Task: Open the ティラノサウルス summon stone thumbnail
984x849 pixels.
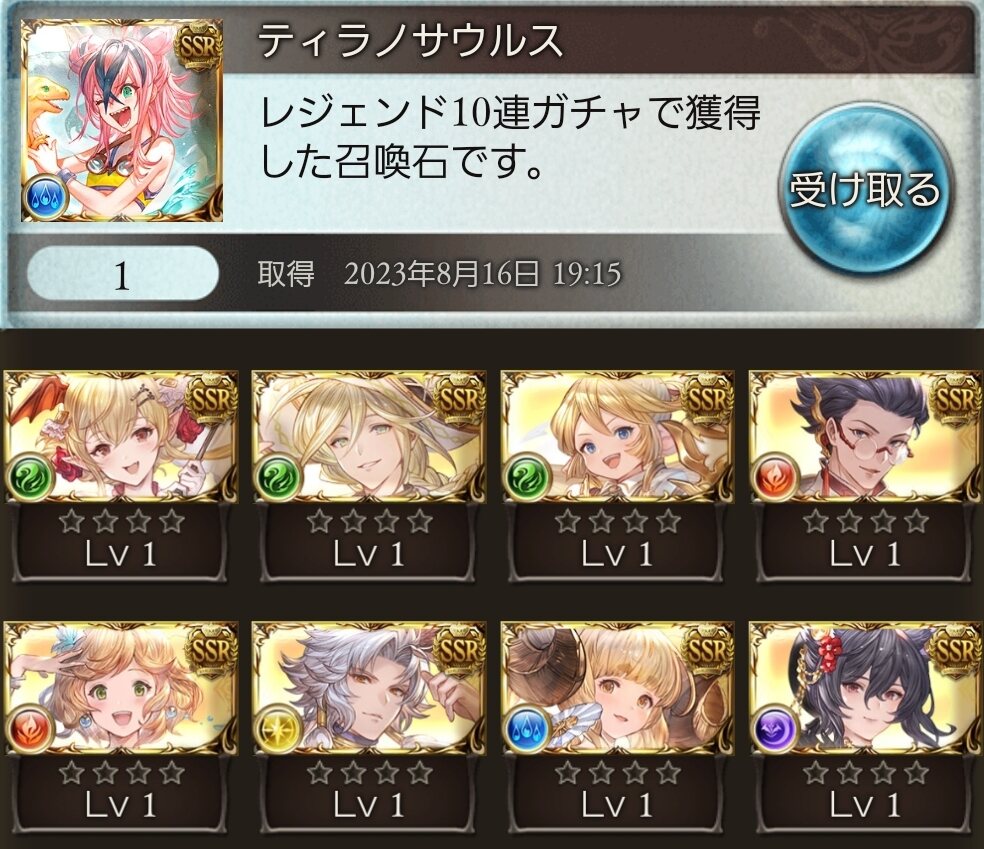Action: (x=122, y=120)
